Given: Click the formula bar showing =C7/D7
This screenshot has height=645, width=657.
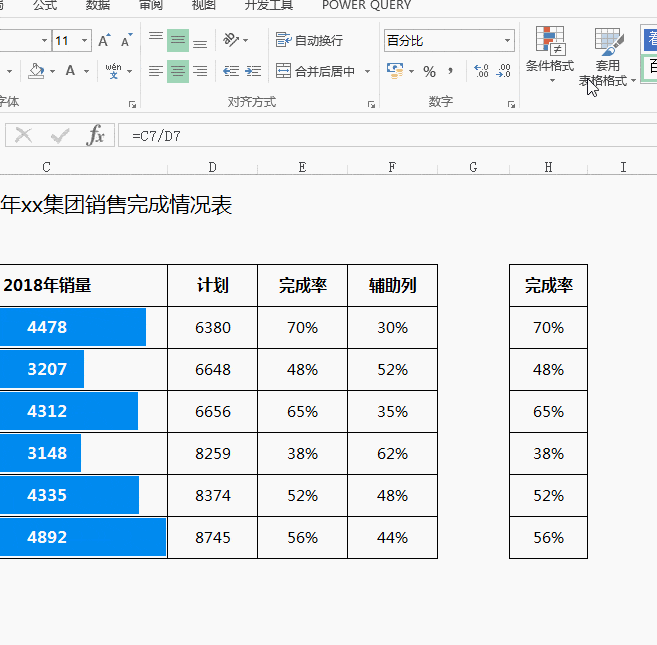Looking at the screenshot, I should tap(388, 135).
